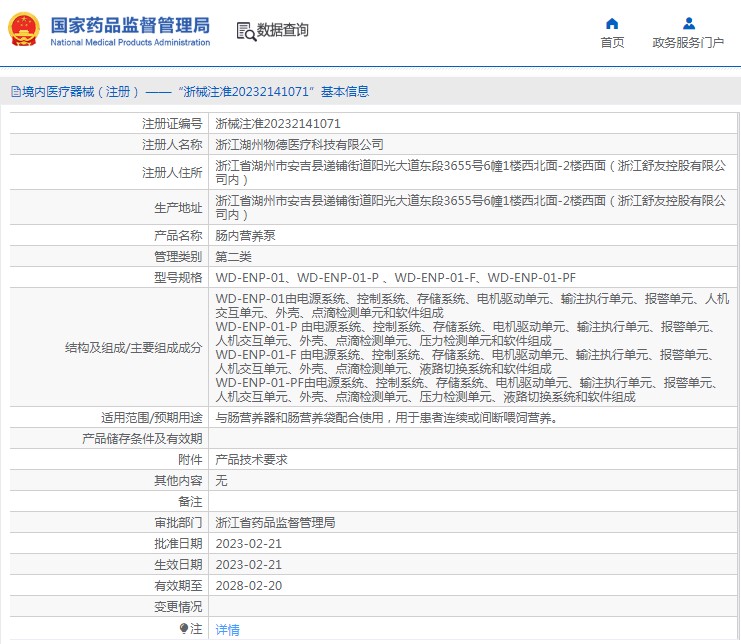
Task: Open the 详情 link
Action: (228, 630)
